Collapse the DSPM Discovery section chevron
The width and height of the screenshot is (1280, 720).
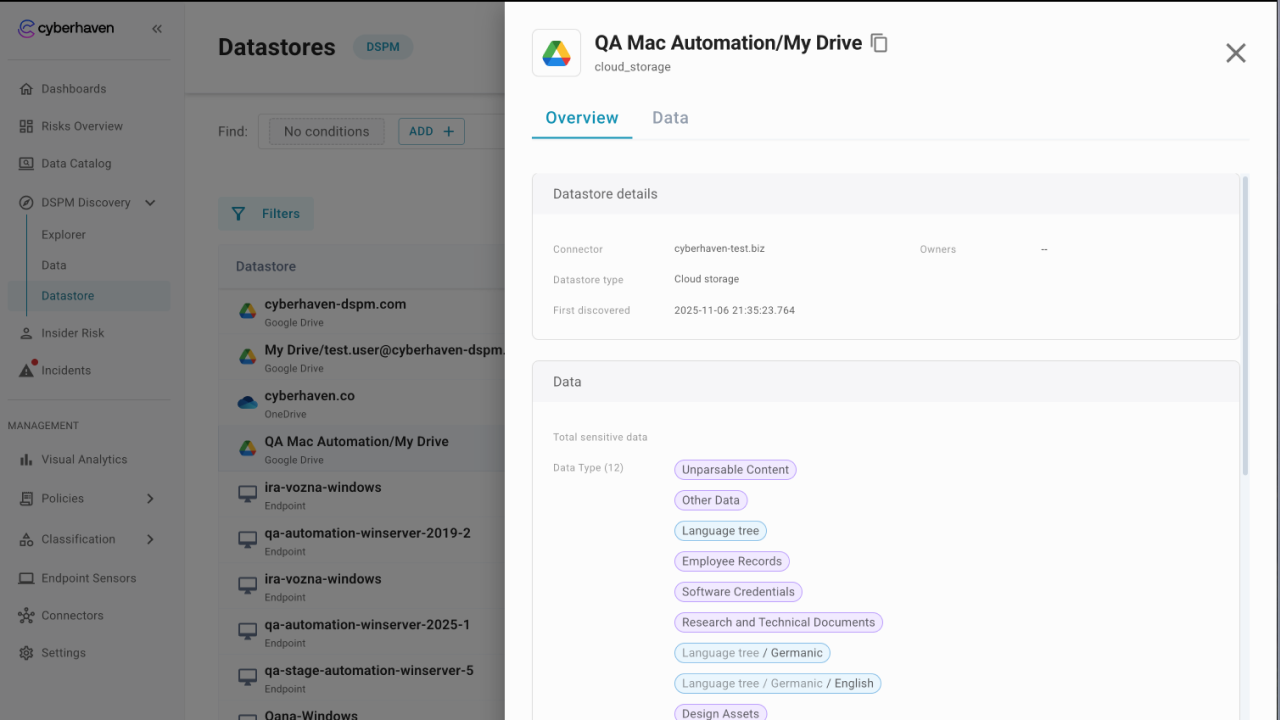click(150, 203)
